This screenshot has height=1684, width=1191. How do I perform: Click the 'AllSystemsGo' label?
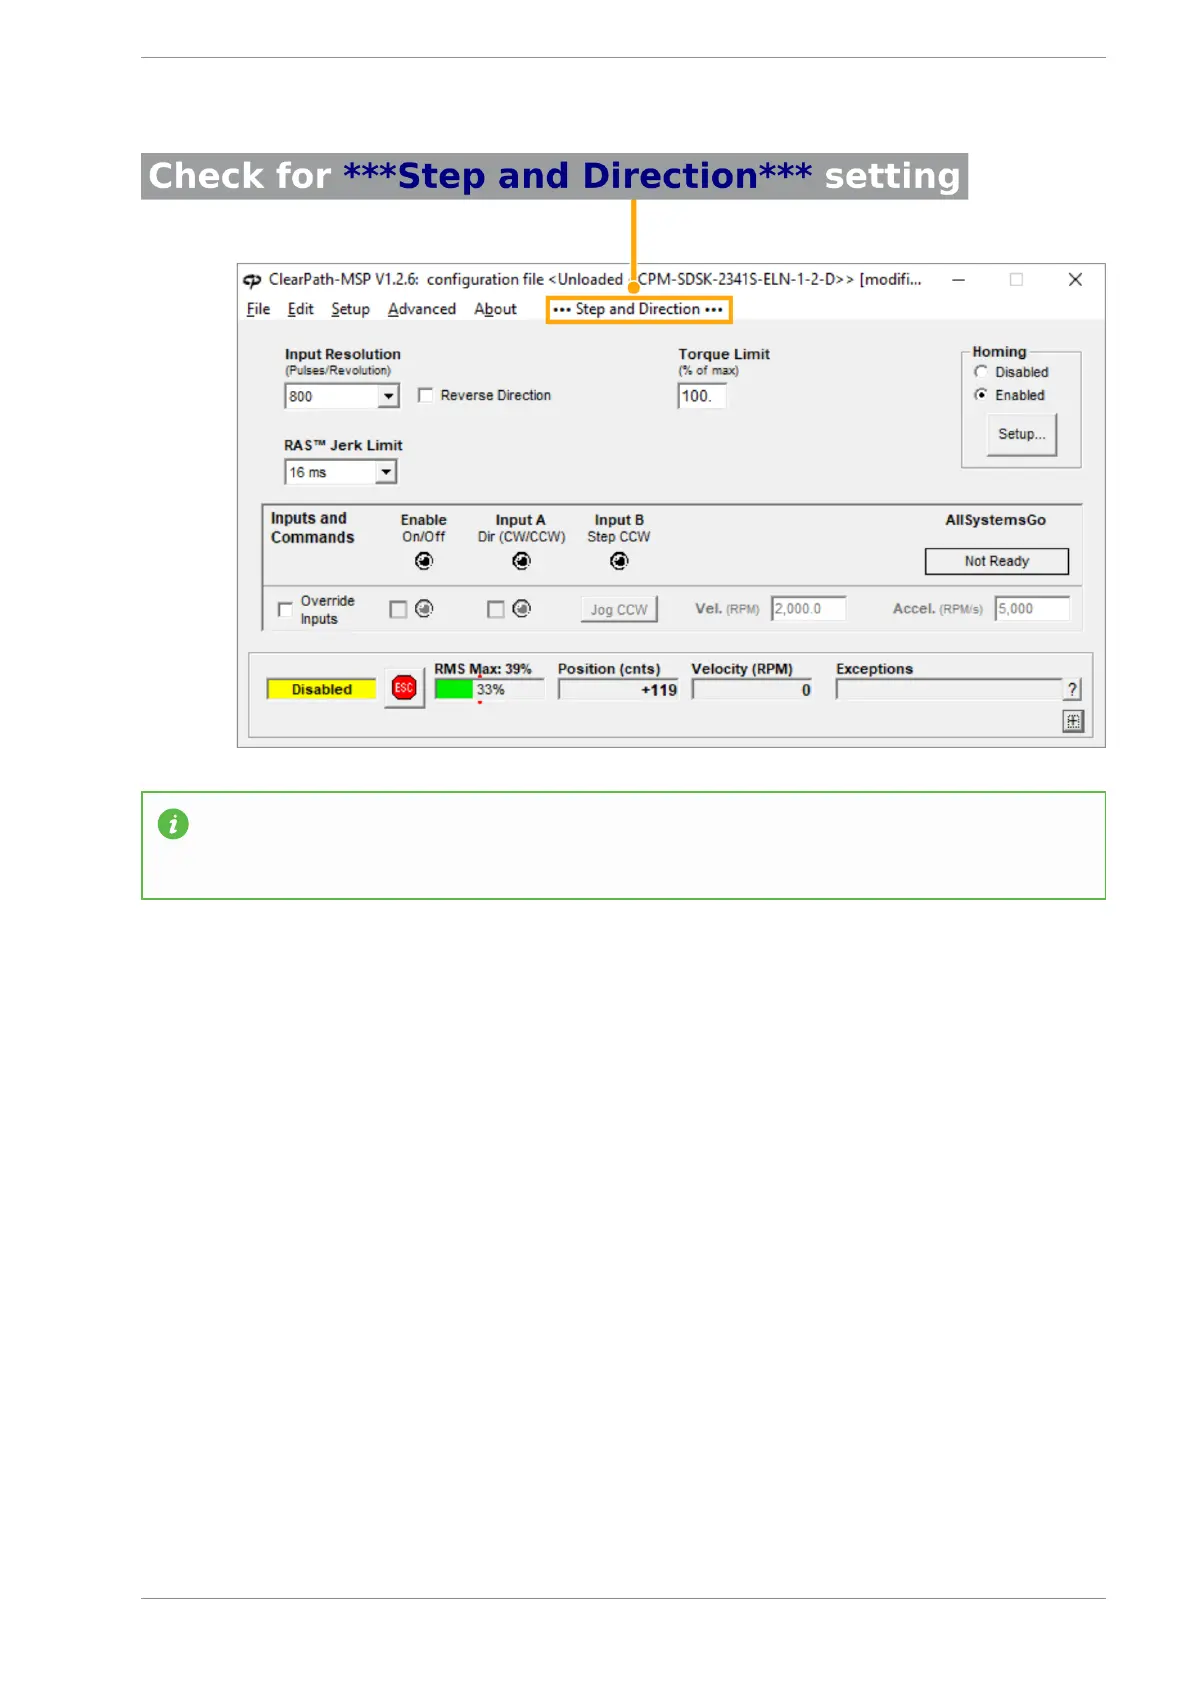click(x=995, y=520)
